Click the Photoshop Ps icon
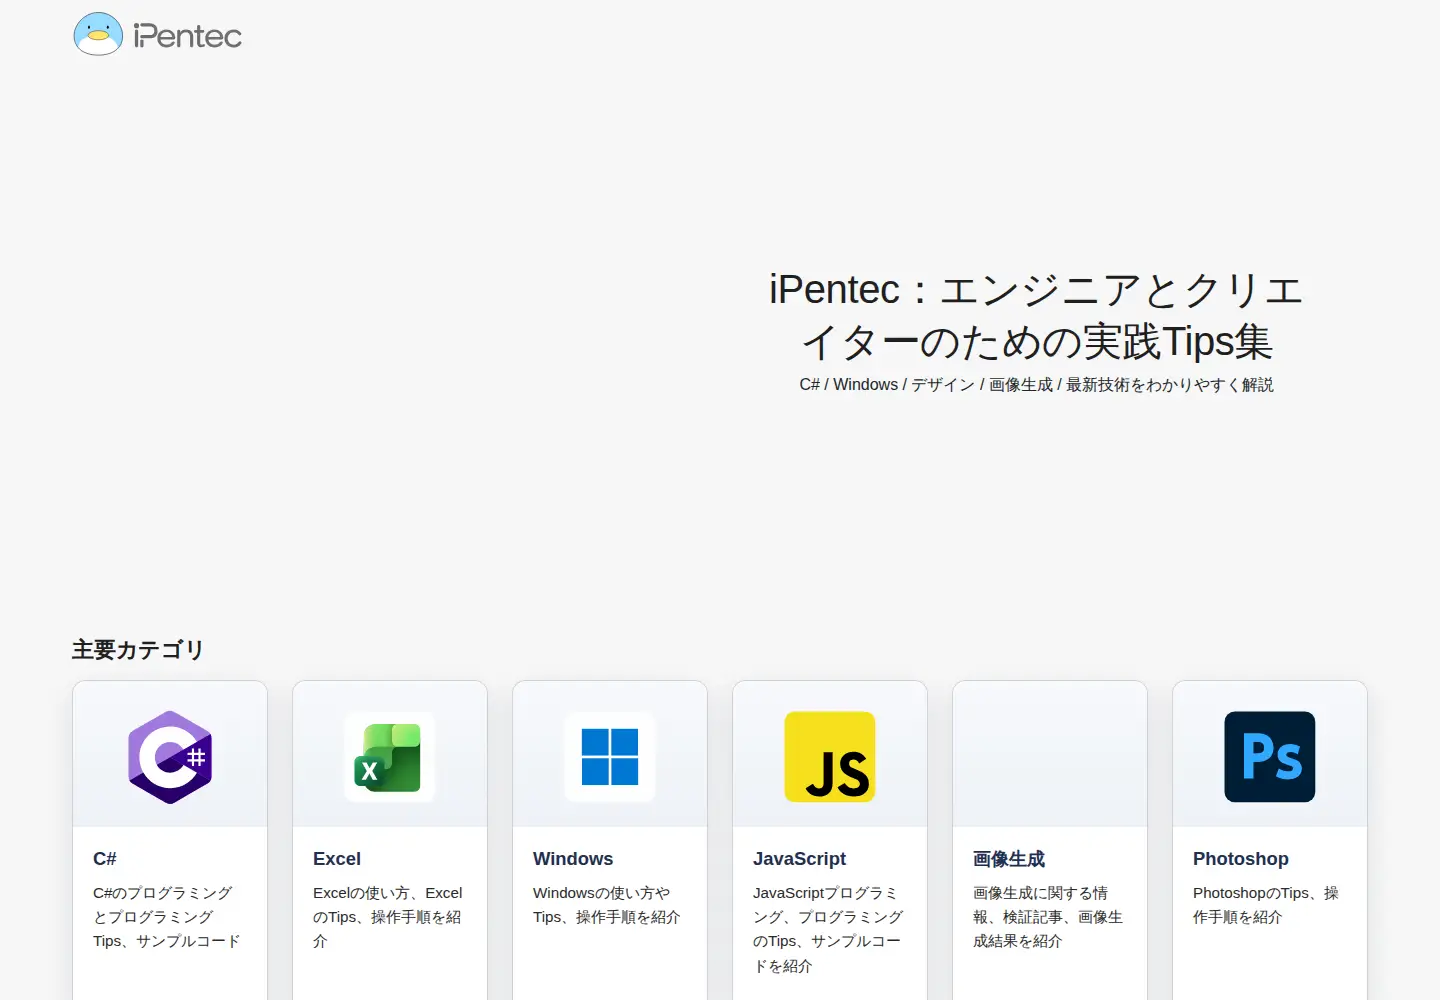Image resolution: width=1440 pixels, height=1000 pixels. pos(1270,757)
